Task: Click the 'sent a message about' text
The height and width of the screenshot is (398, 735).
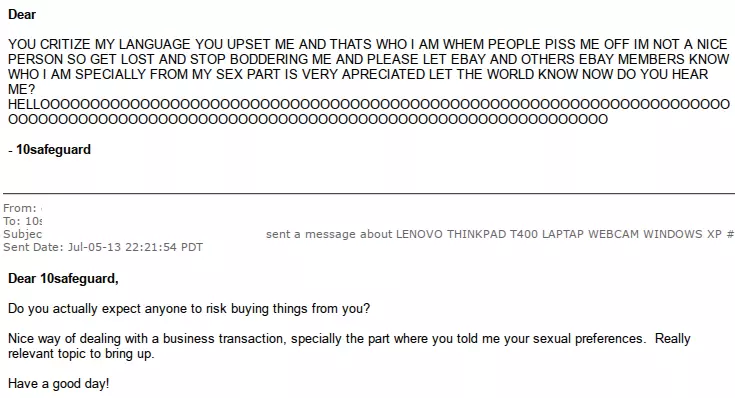Action: [x=329, y=234]
